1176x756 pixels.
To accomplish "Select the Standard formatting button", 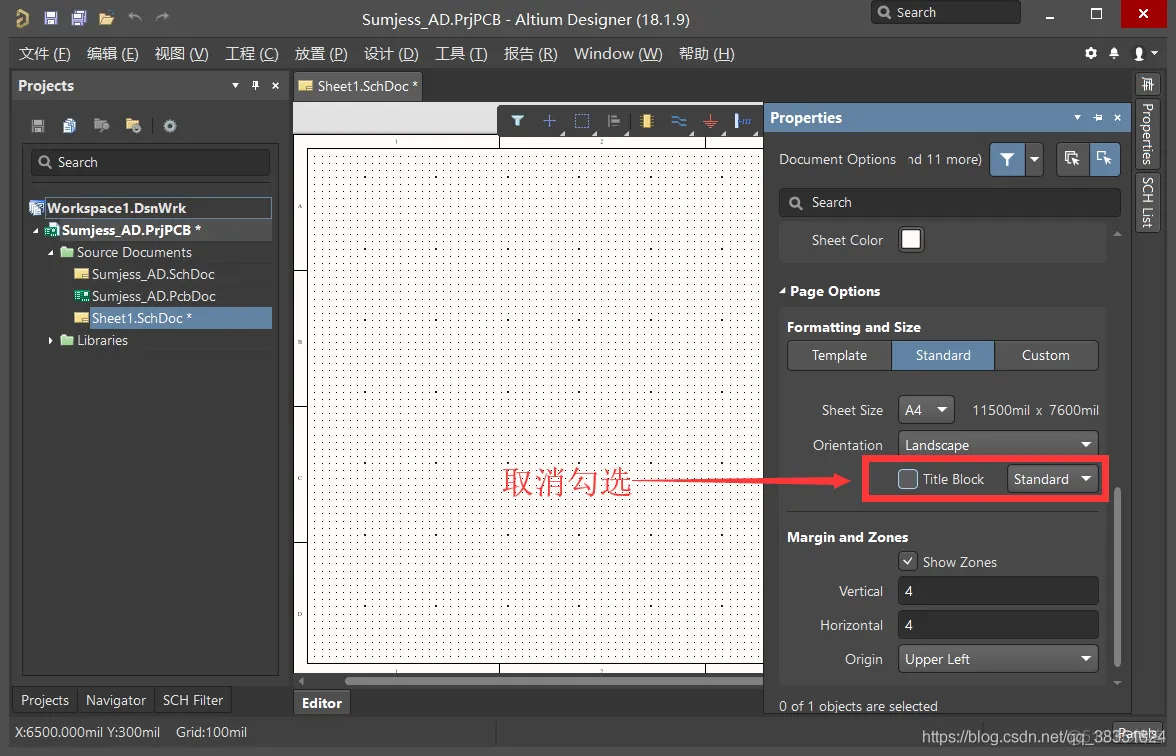I will coord(943,356).
